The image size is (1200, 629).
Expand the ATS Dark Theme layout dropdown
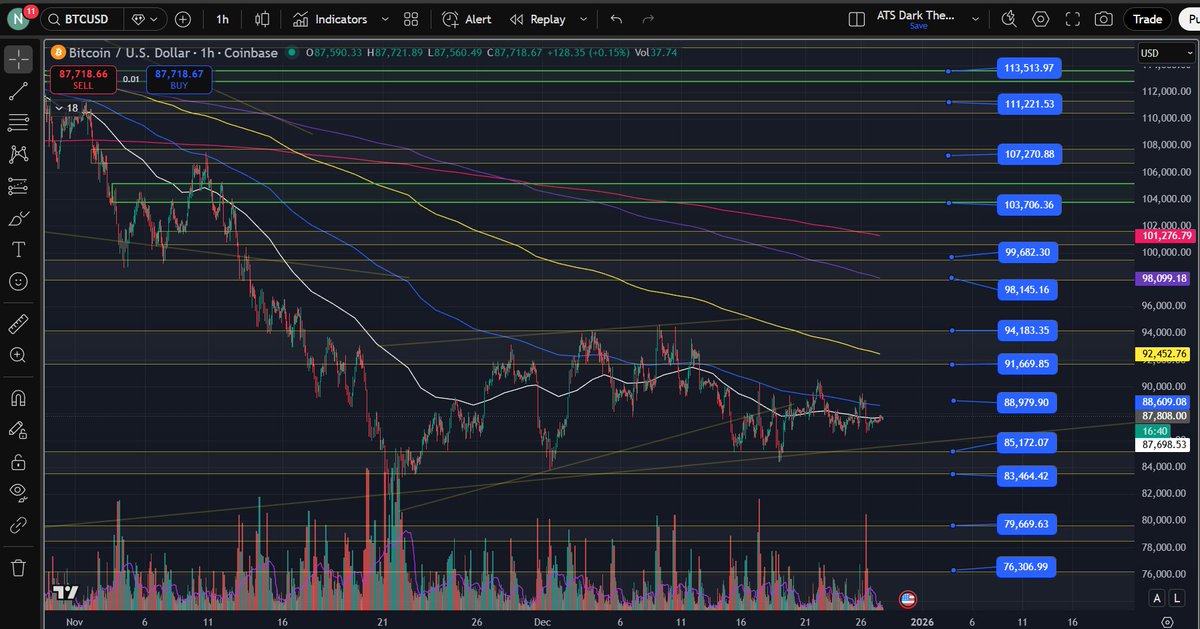click(975, 19)
